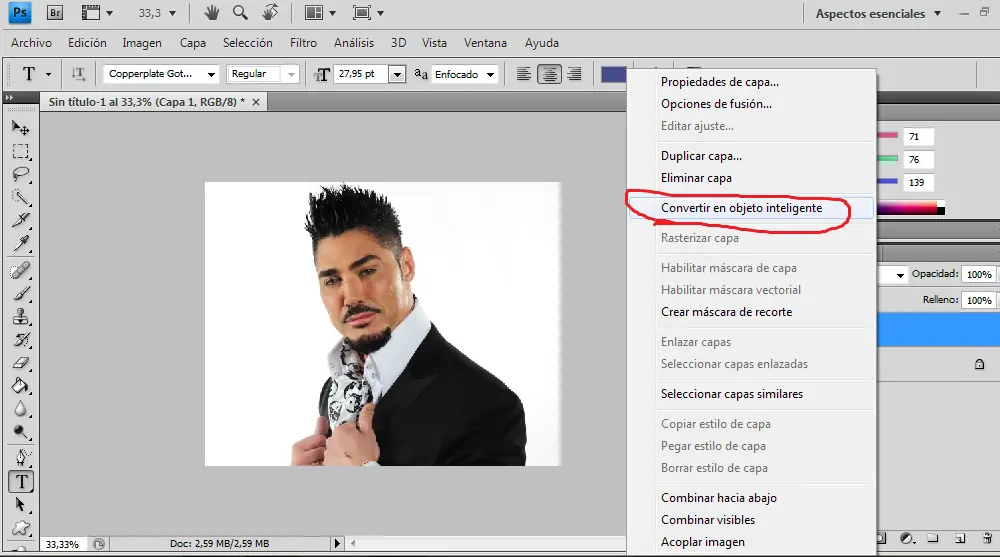Click Convertir en objeto inteligente
Image resolution: width=1000 pixels, height=557 pixels.
click(741, 208)
